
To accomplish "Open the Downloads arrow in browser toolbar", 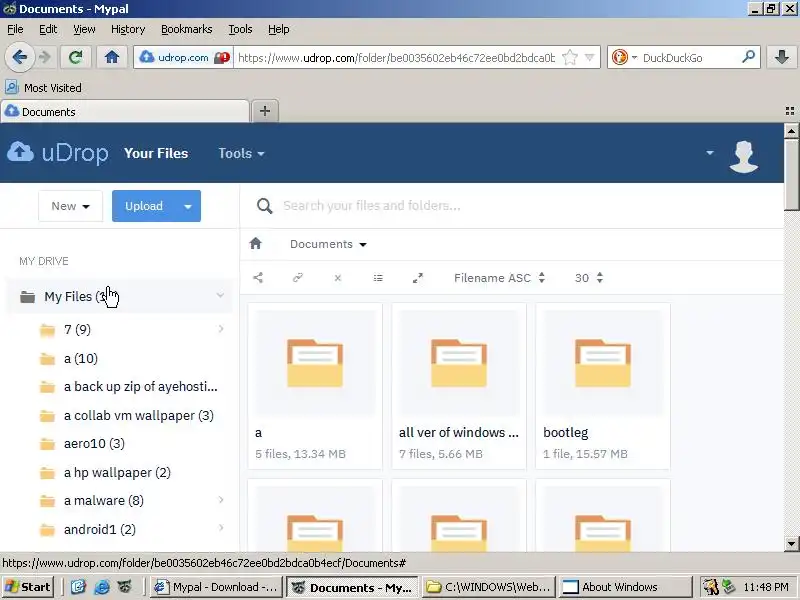I will tap(781, 57).
